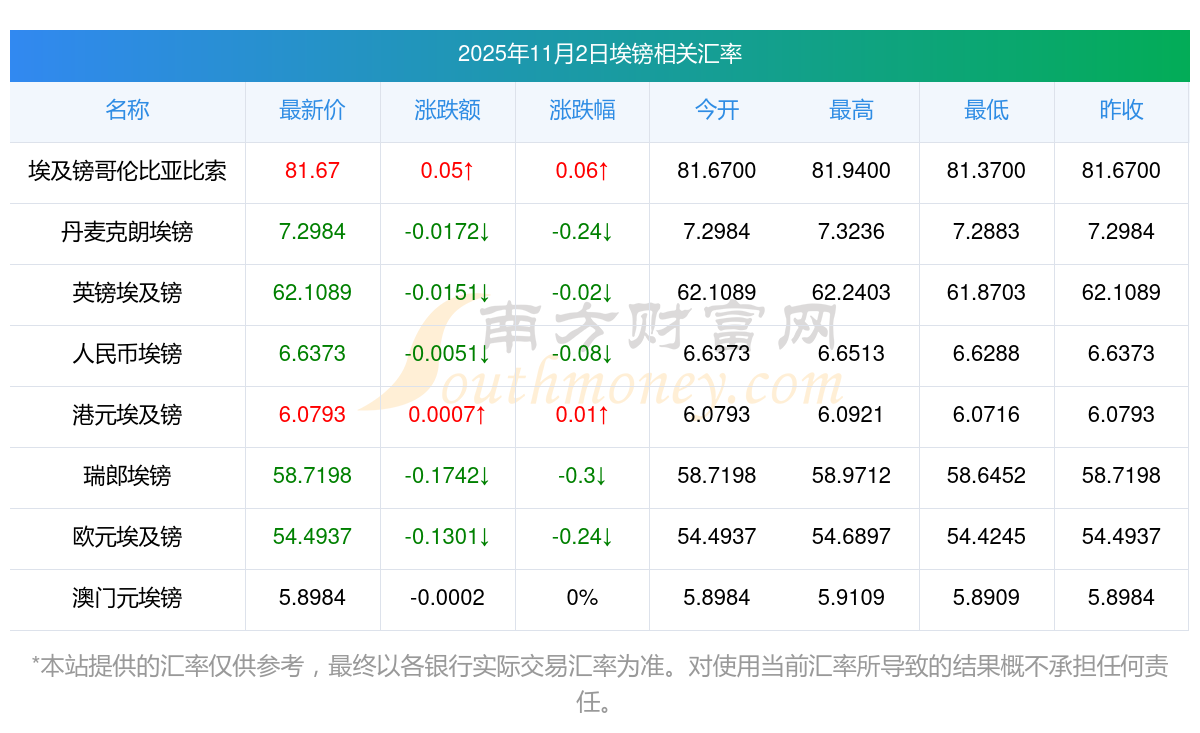Viewport: 1200px width, 733px height.
Task: Open the 港元埃及镑 row name
Action: [127, 415]
